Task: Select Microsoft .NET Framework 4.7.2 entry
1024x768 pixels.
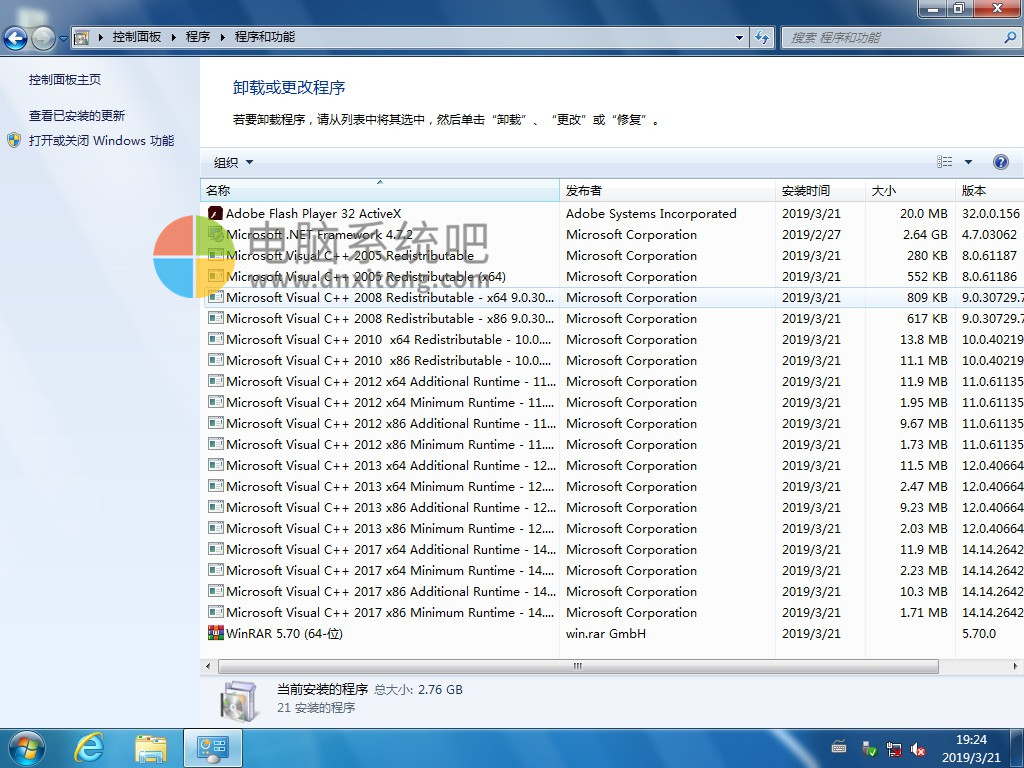Action: coord(319,234)
